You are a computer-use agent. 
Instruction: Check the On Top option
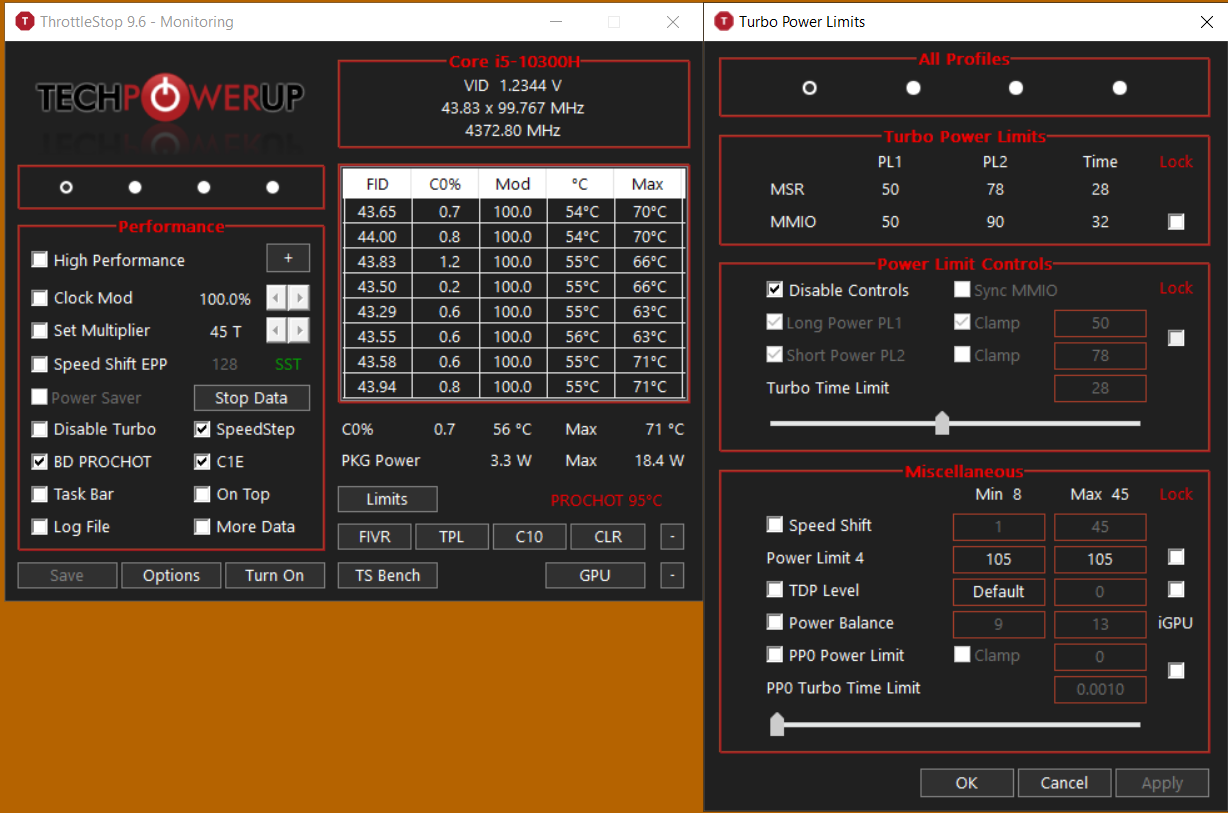click(x=203, y=494)
